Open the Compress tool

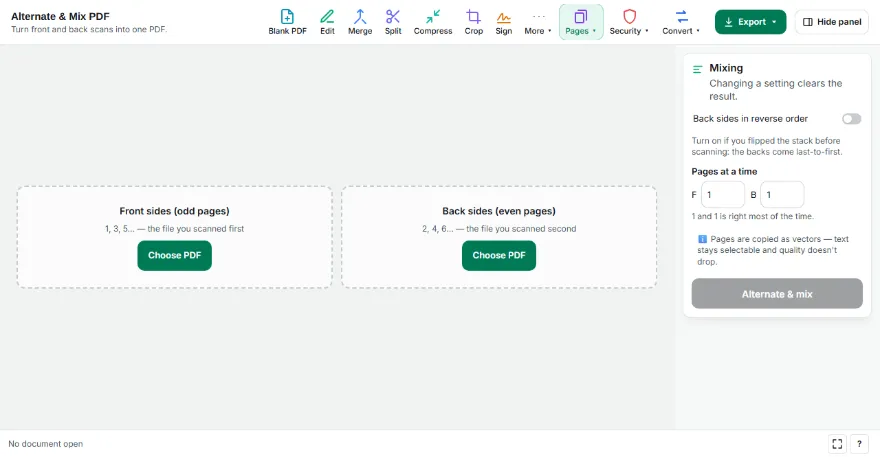[433, 22]
